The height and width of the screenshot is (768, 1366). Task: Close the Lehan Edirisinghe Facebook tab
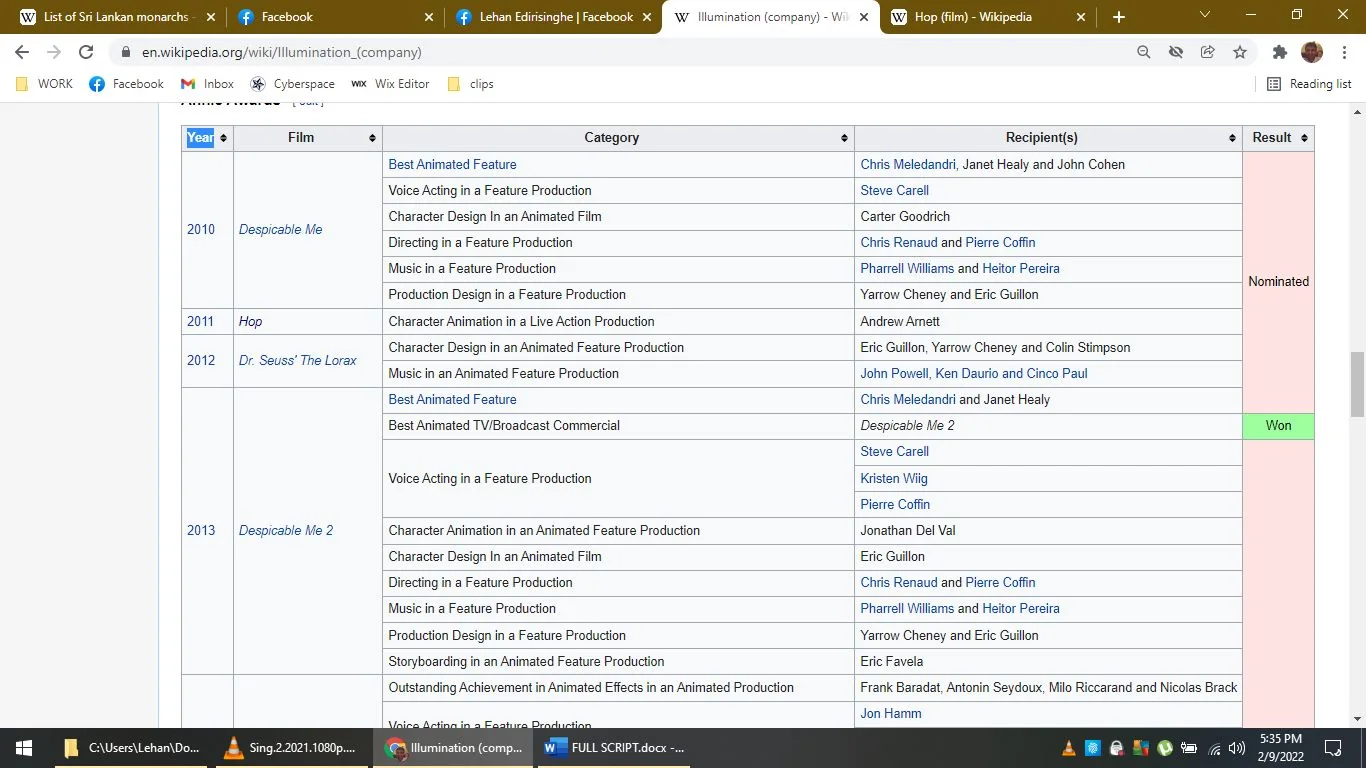click(x=646, y=17)
